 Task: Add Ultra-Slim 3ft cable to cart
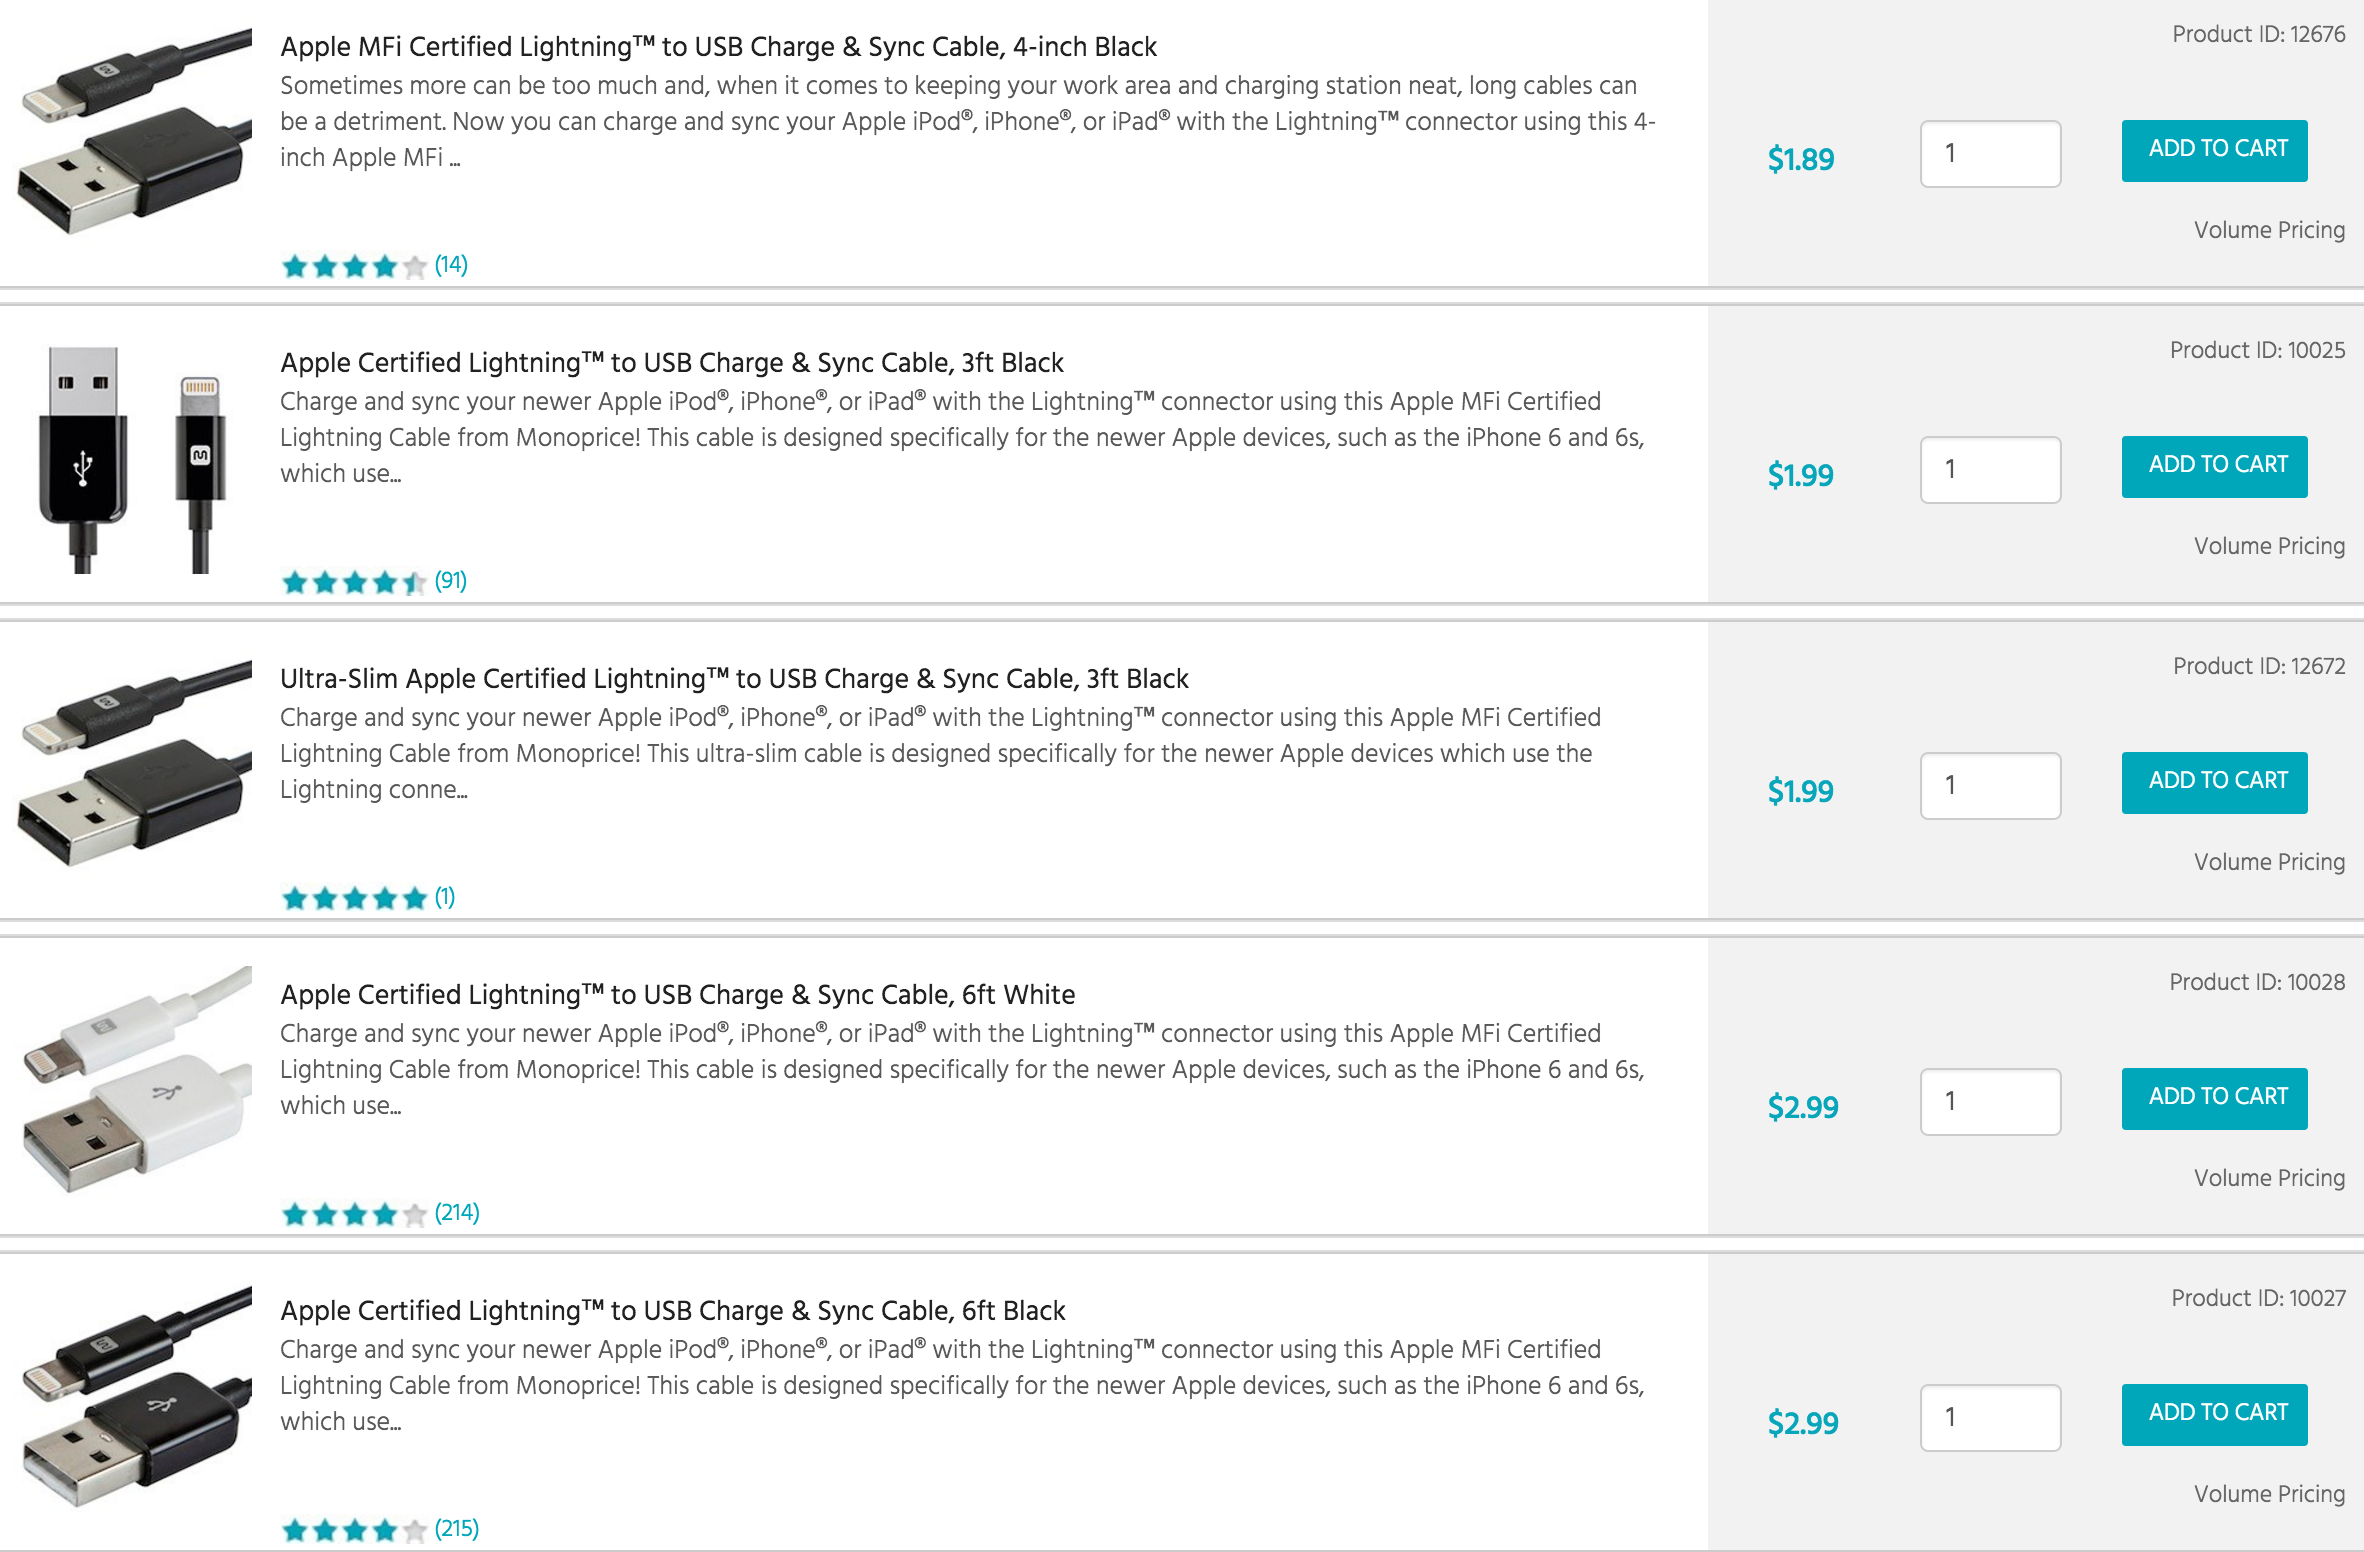pos(2214,782)
